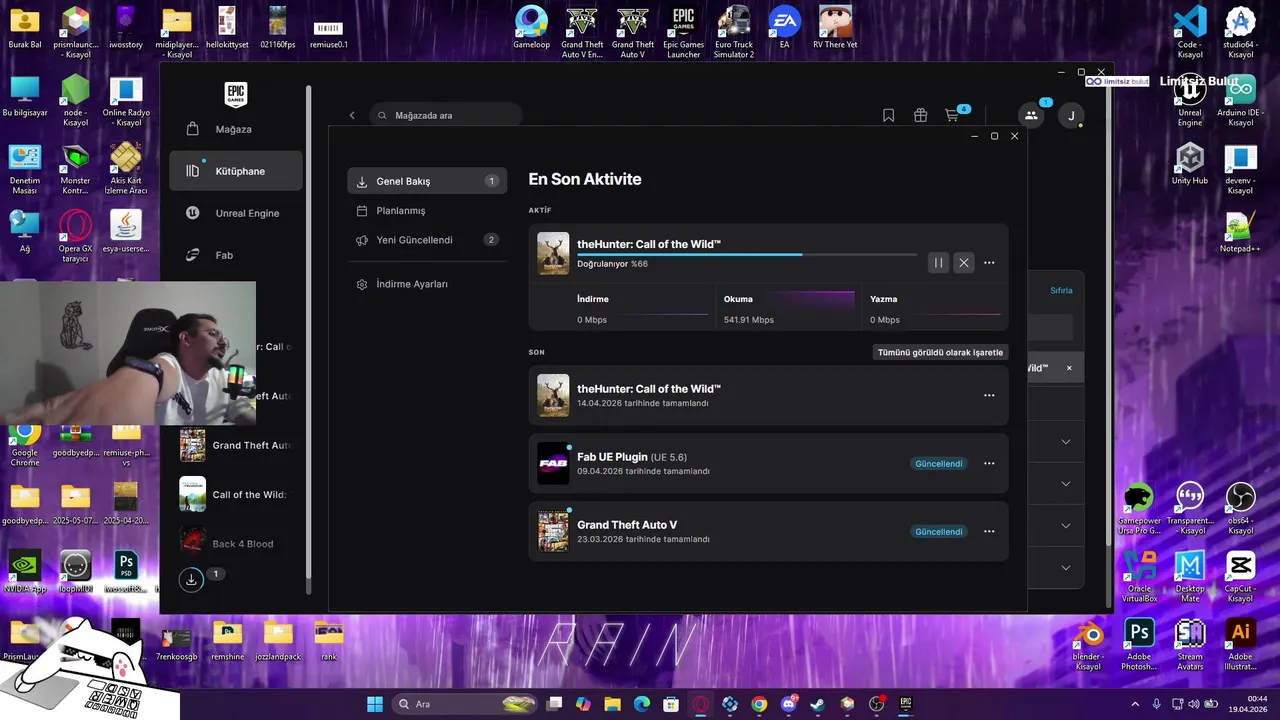
Task: Open more options for theHunter completed on 14.04.2026
Action: (x=989, y=395)
